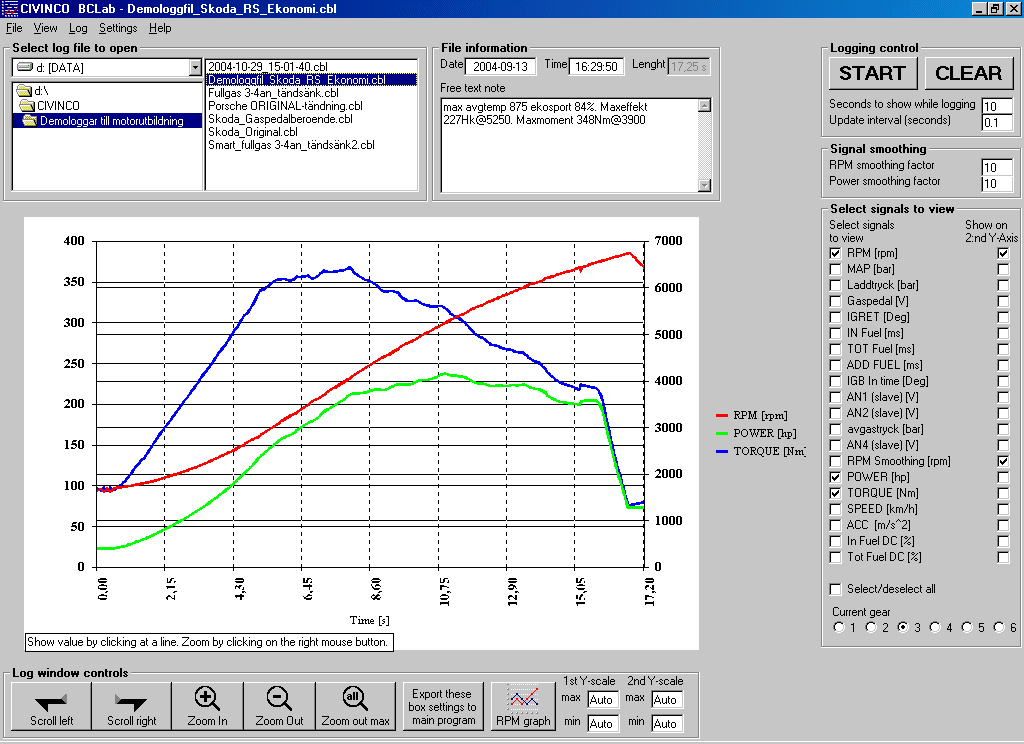Toggle RPM [rpm] second Y-axis checkbox
The image size is (1024, 744).
pyautogui.click(x=1004, y=253)
